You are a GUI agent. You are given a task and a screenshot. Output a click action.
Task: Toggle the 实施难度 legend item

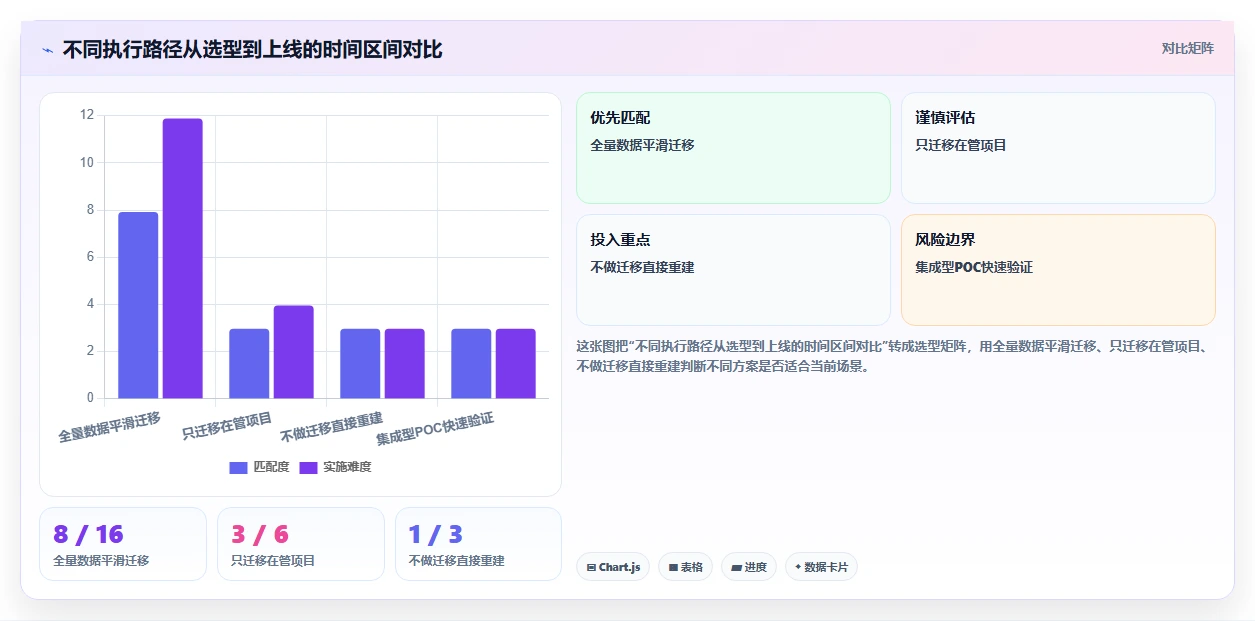[x=335, y=467]
